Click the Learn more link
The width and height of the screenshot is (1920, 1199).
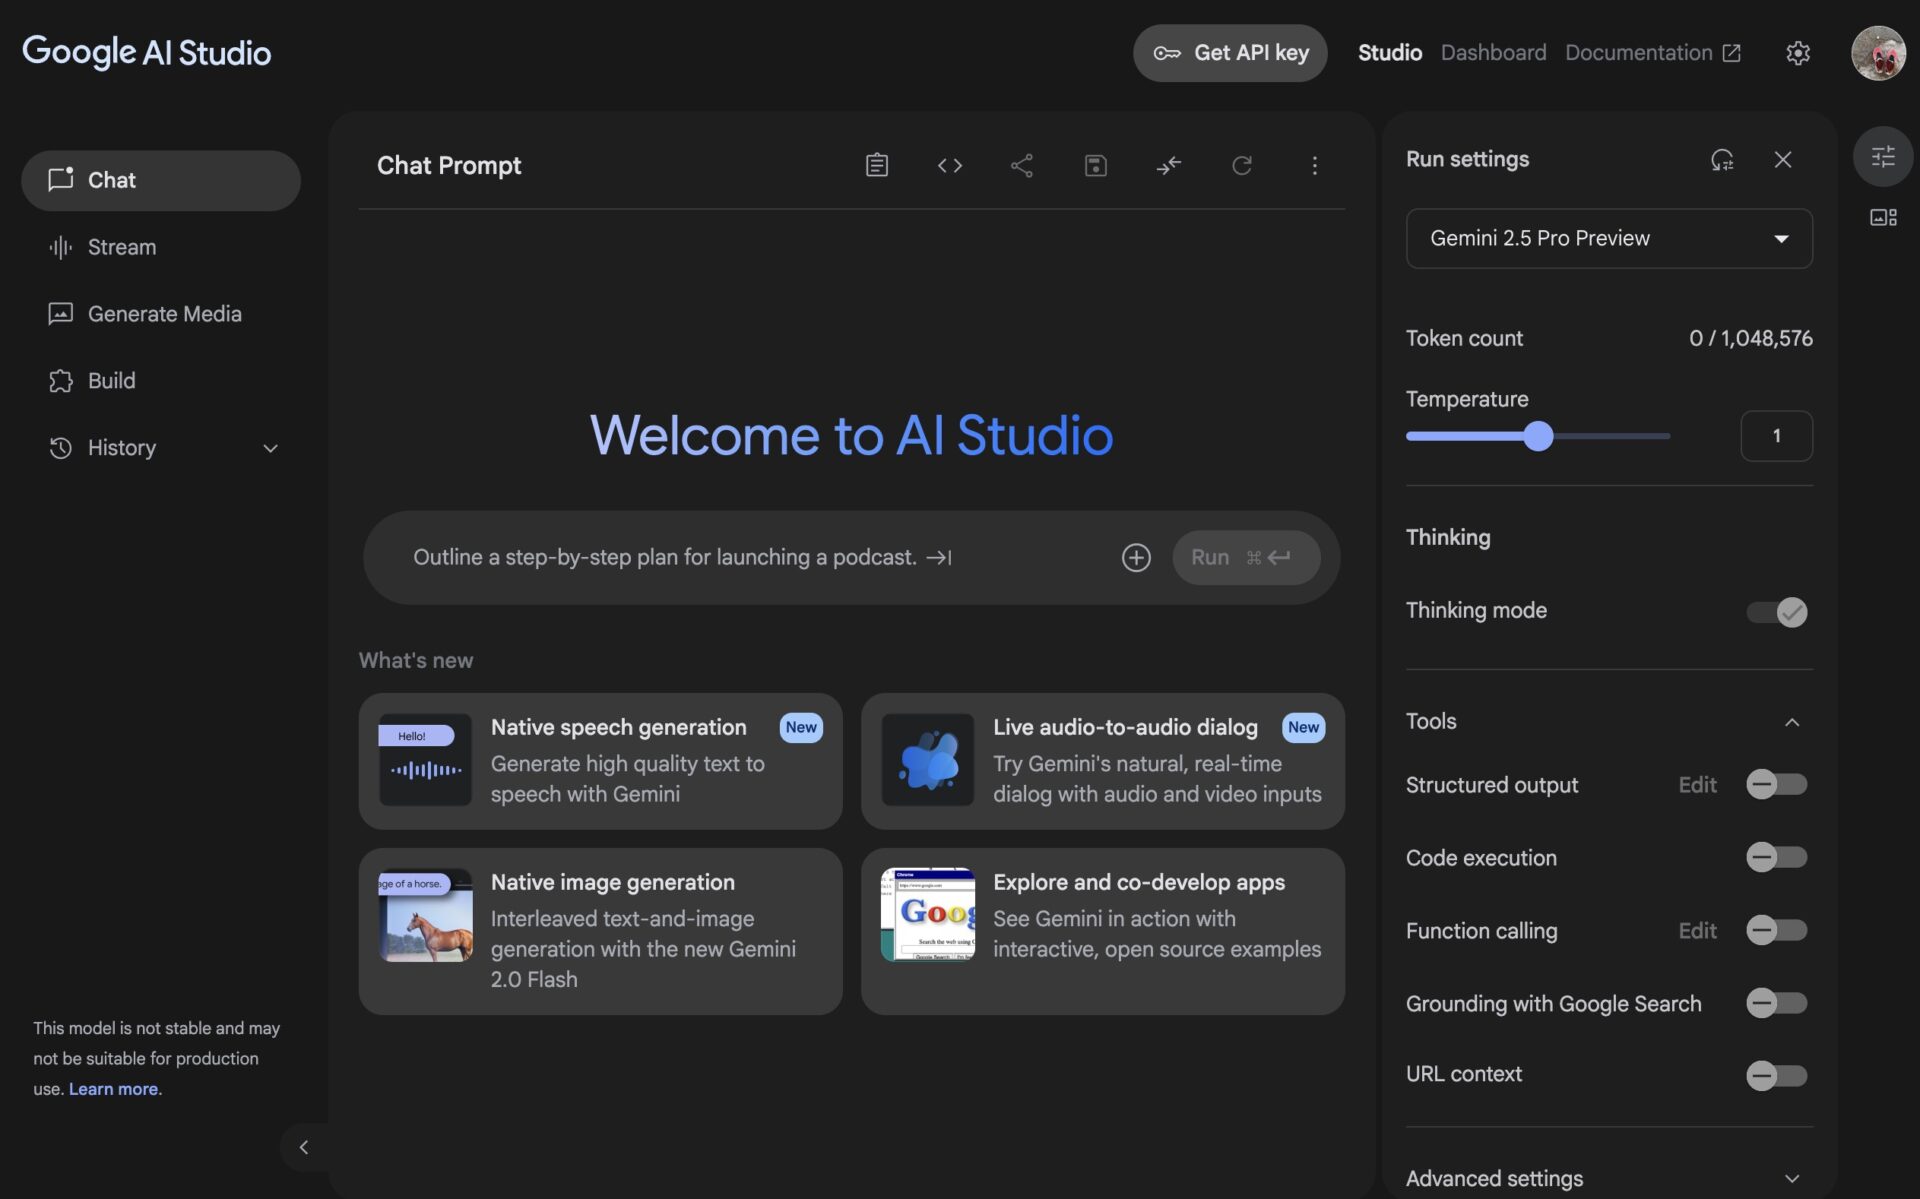pyautogui.click(x=113, y=1089)
